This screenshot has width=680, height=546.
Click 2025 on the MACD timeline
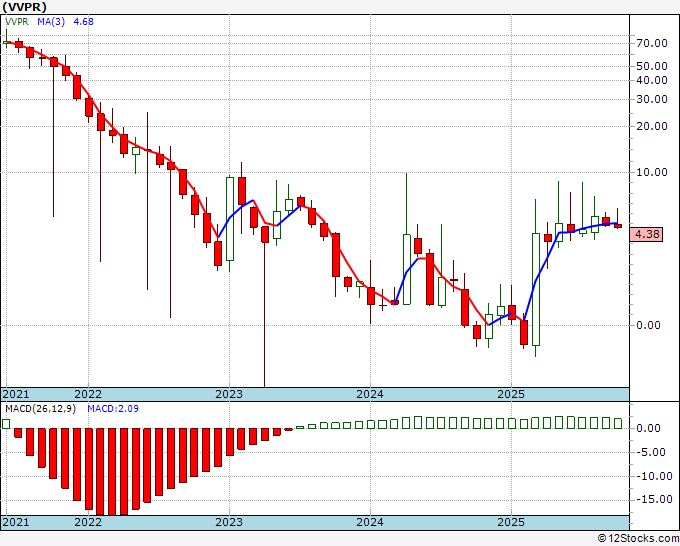tap(511, 522)
